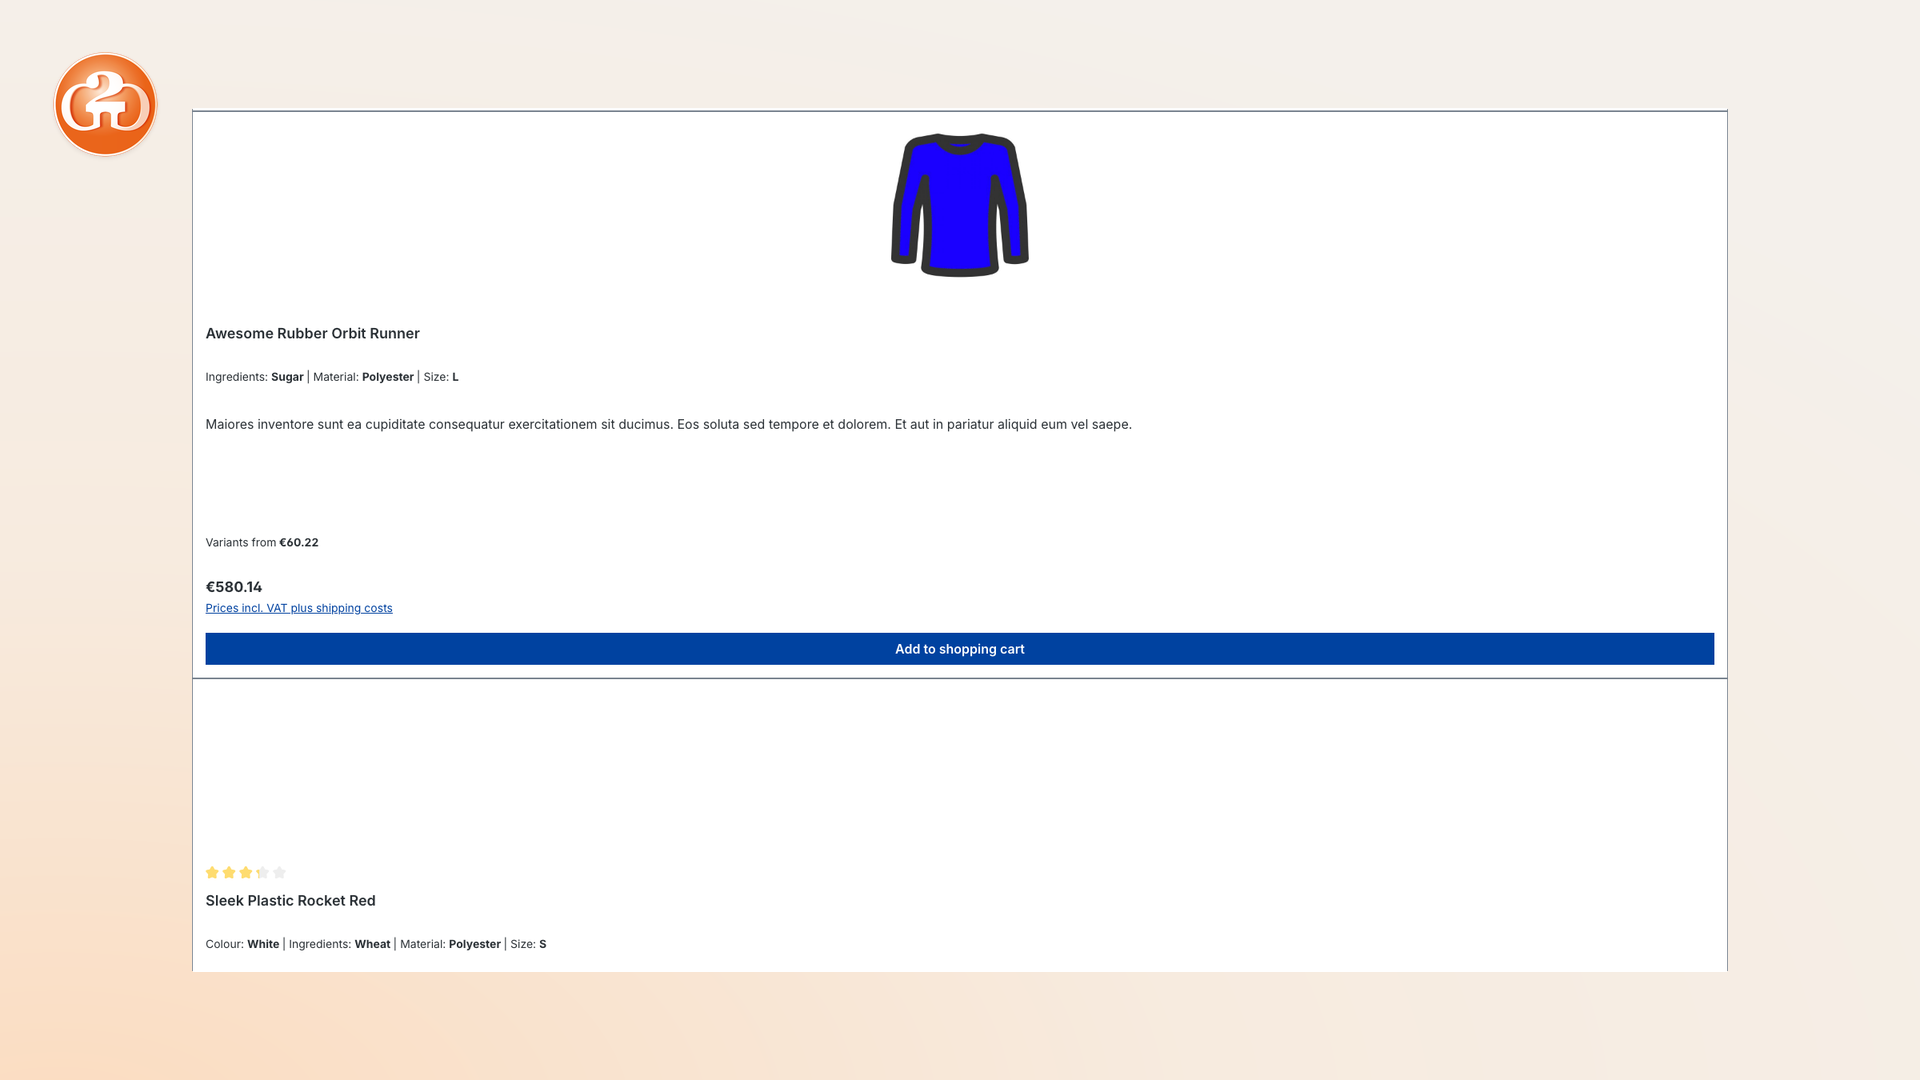
Task: Click the Size: L text
Action: point(441,377)
